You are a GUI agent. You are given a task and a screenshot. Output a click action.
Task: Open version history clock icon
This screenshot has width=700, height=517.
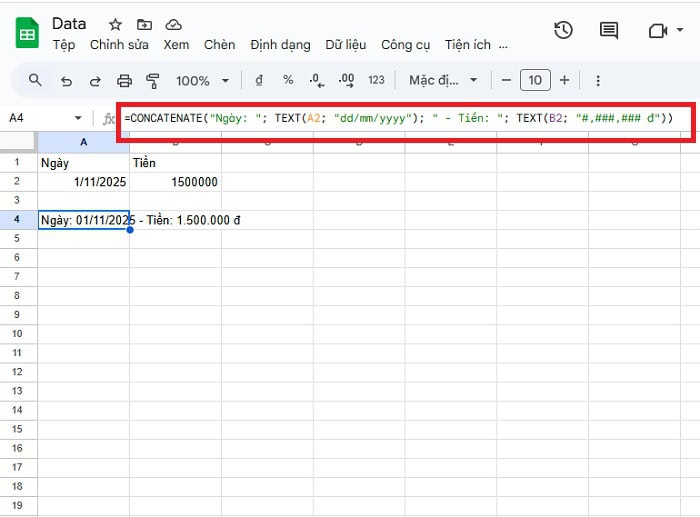pos(563,31)
